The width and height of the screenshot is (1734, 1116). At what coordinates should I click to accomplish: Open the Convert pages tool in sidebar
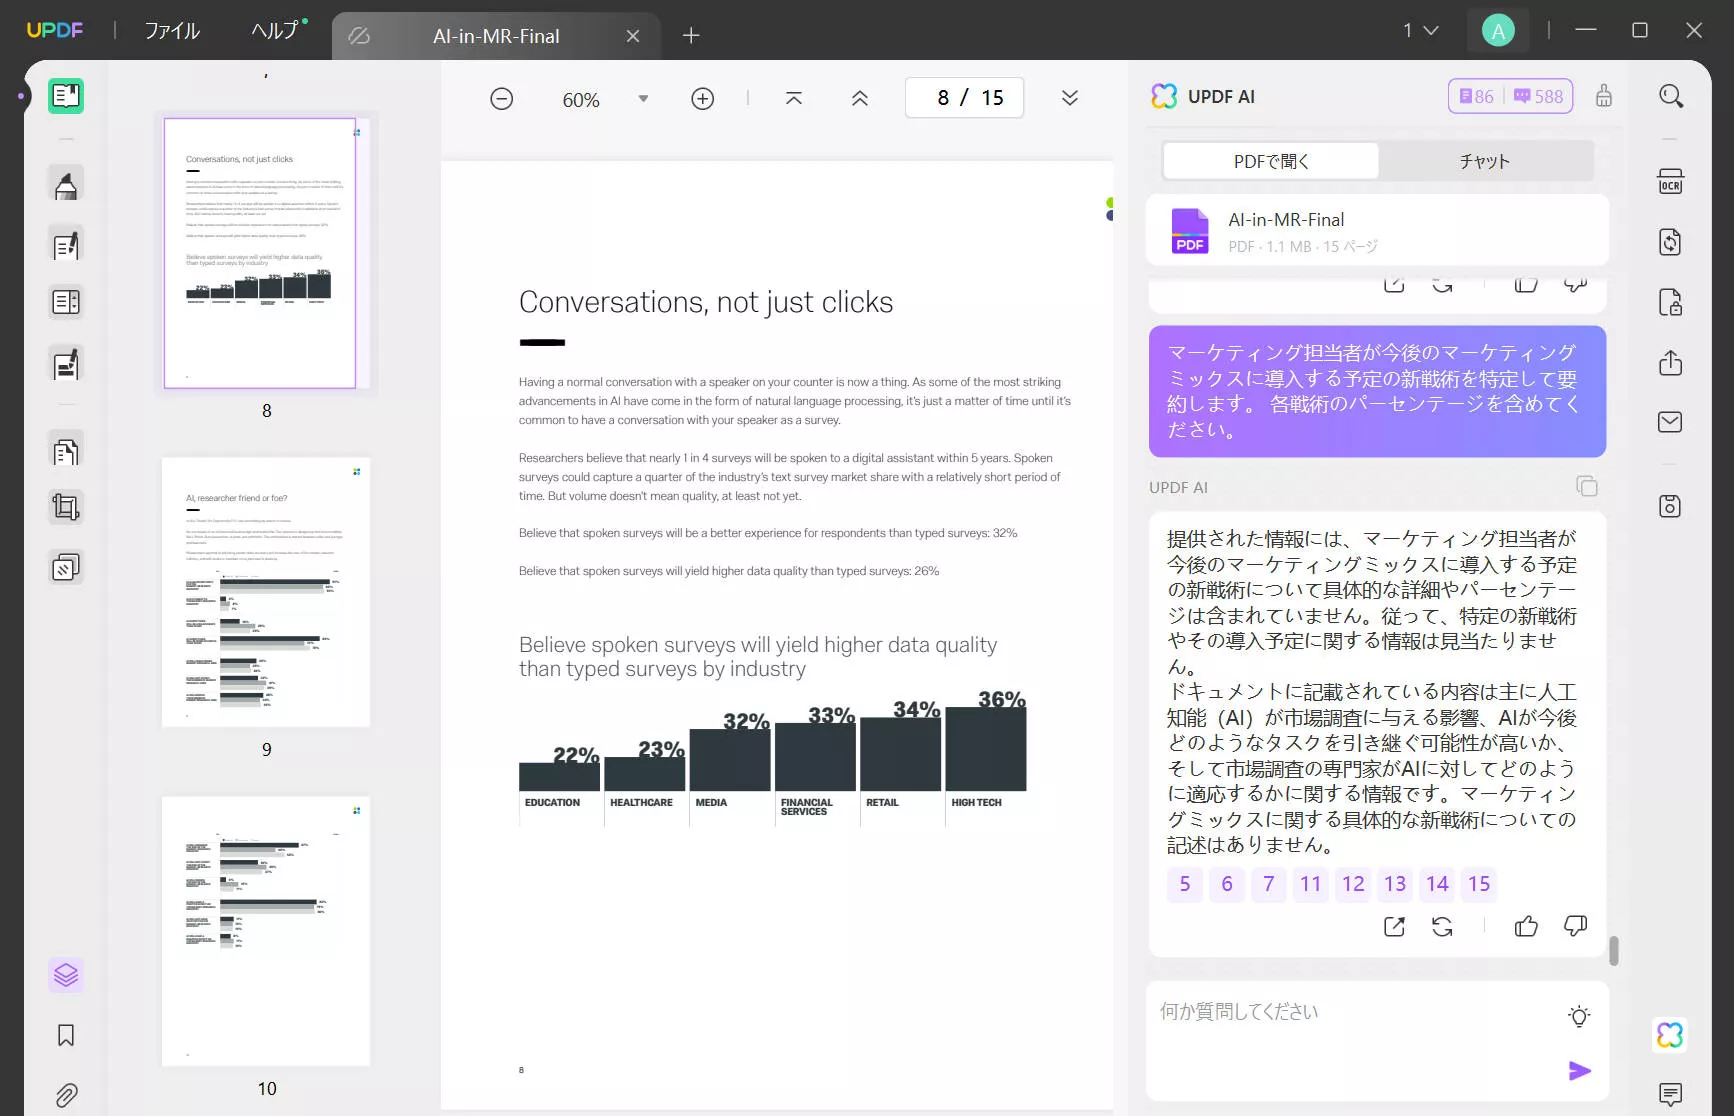[x=66, y=452]
